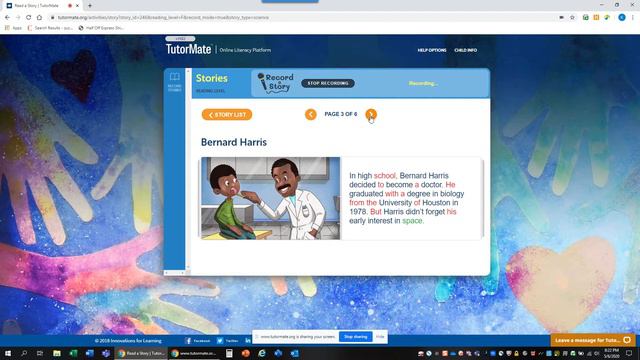Open Windows taskbar search
Image resolution: width=640 pixels, height=360 pixels.
click(24, 353)
